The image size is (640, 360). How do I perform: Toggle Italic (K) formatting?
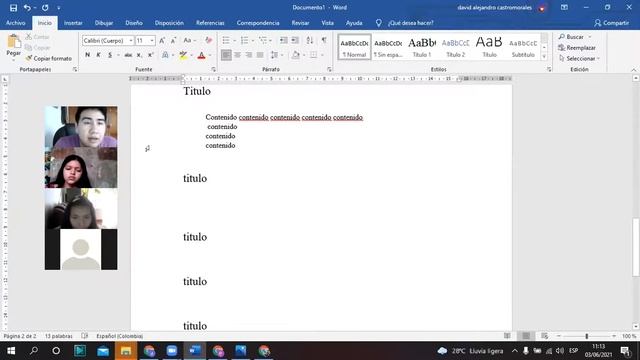(98, 55)
